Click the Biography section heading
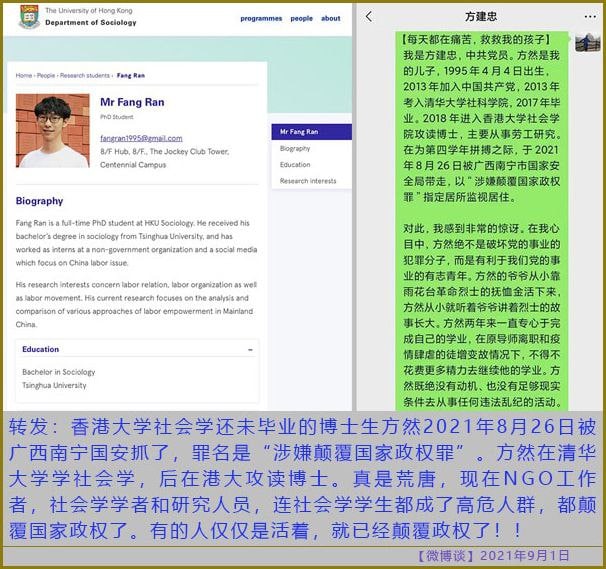Viewport: 606px width, 569px height. click(x=40, y=201)
